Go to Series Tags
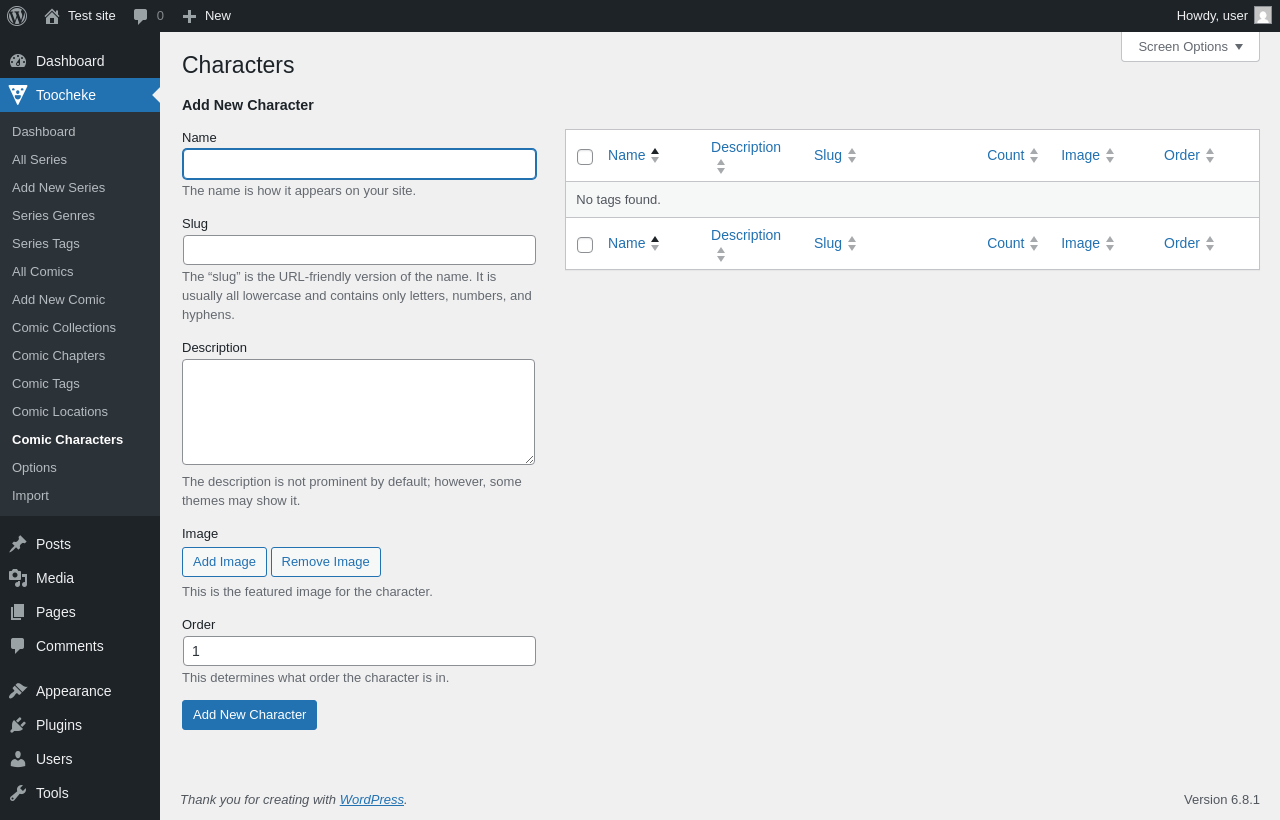The width and height of the screenshot is (1280, 820). (46, 243)
